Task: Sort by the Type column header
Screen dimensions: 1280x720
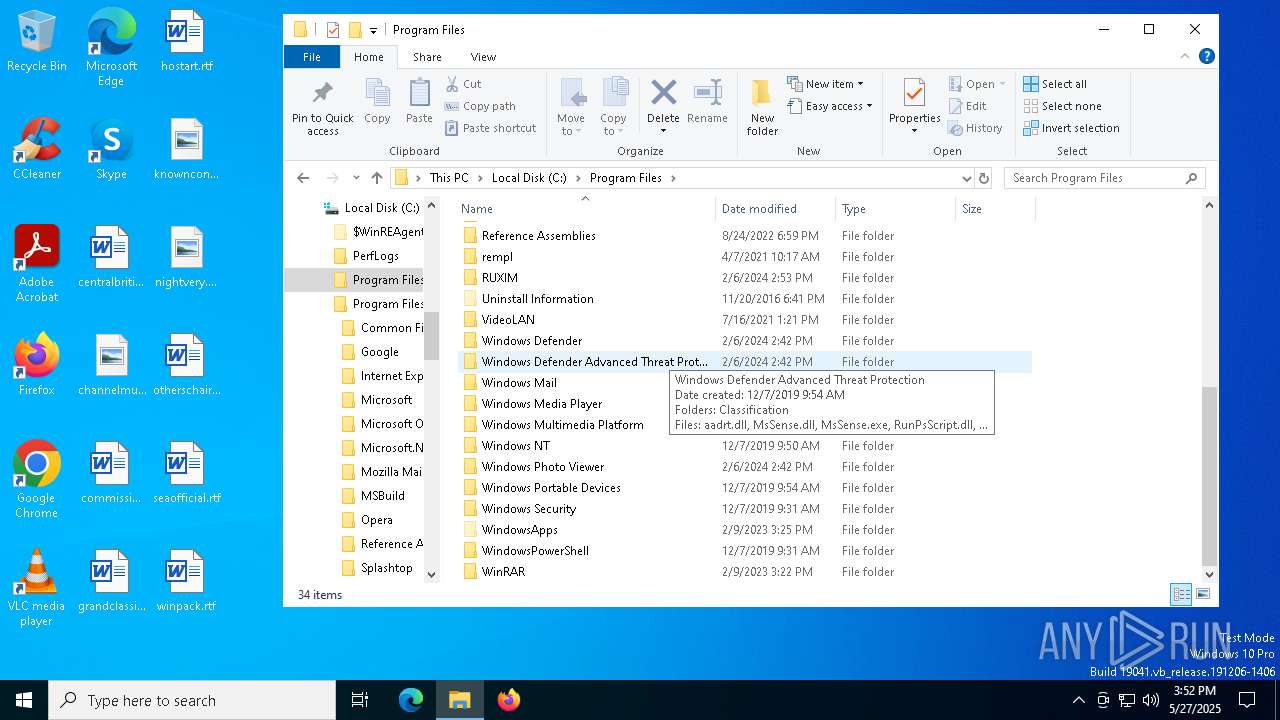Action: tap(896, 209)
